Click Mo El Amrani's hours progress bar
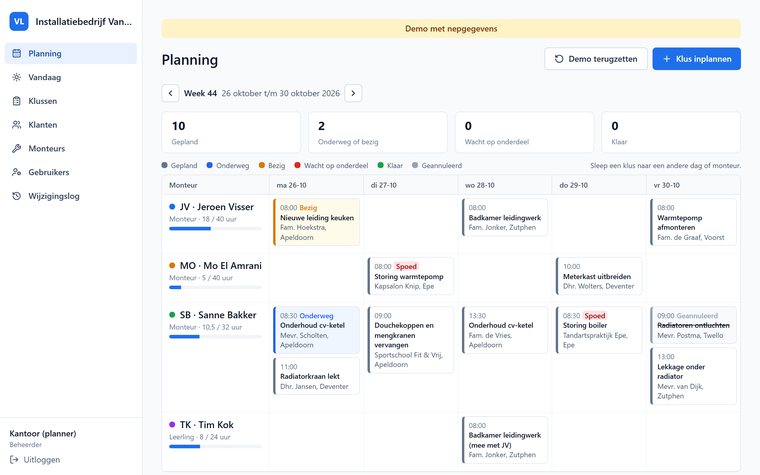Viewport: 760px width, 475px height. pos(215,287)
